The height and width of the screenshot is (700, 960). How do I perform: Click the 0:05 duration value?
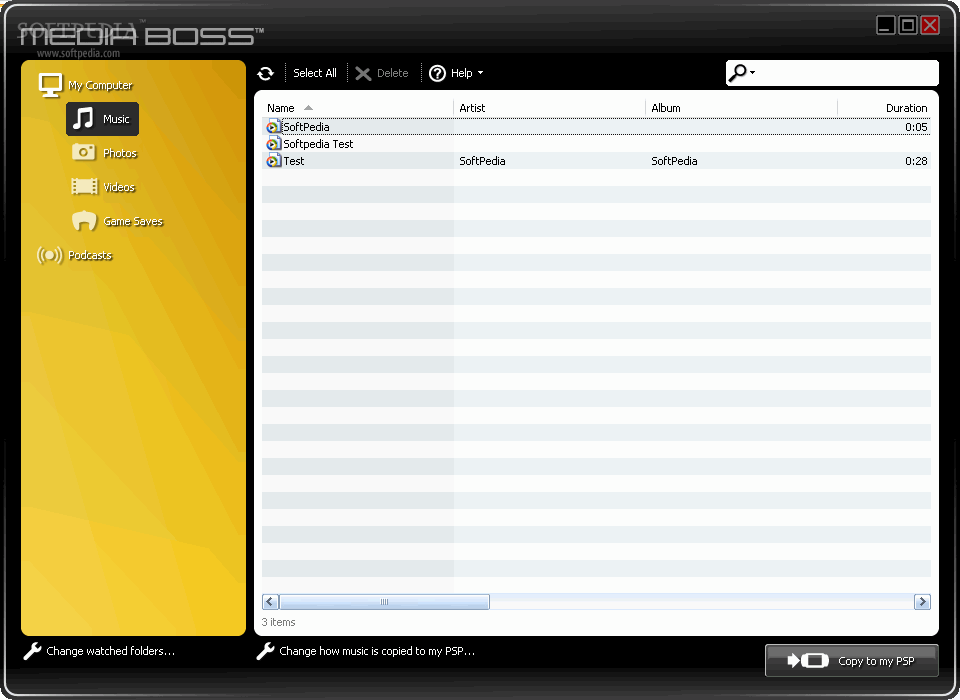[x=917, y=127]
